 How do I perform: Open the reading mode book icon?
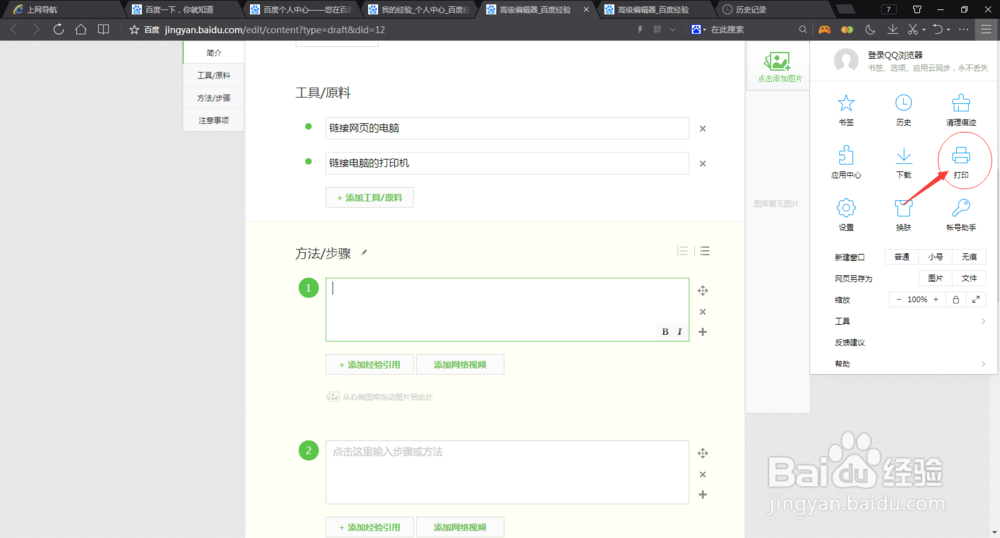click(x=103, y=29)
